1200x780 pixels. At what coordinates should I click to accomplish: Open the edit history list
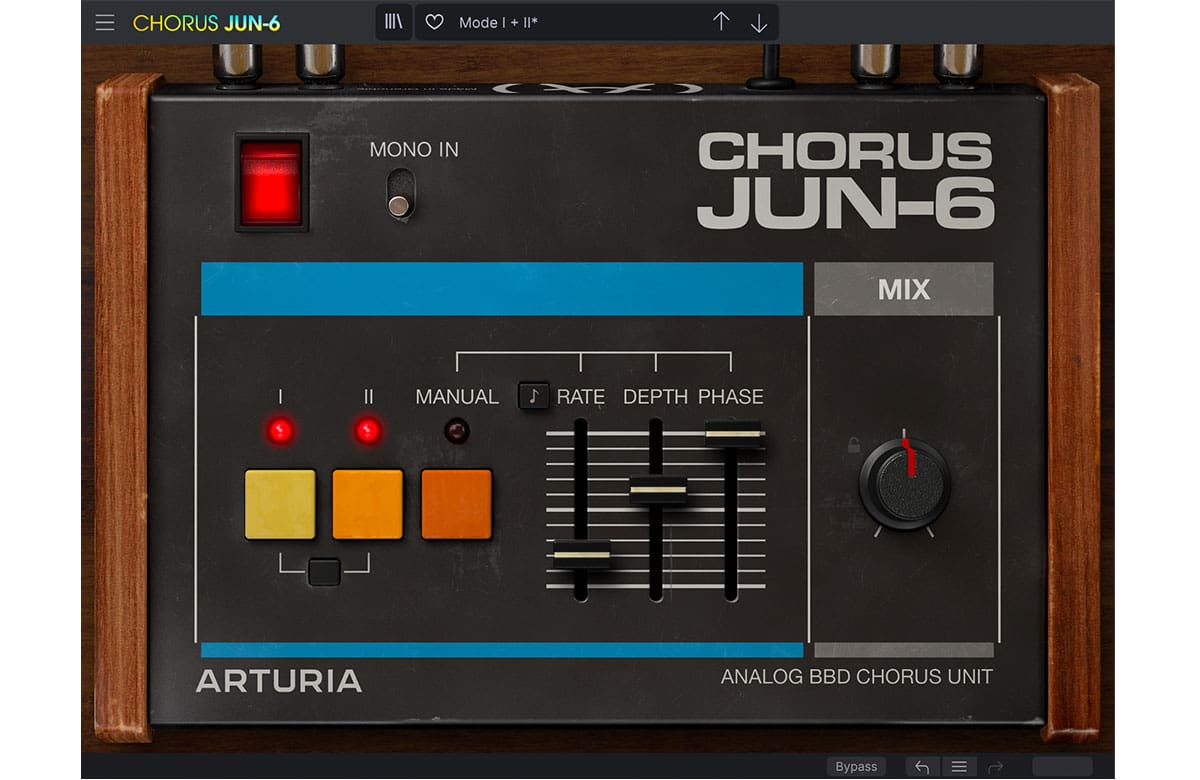(959, 767)
